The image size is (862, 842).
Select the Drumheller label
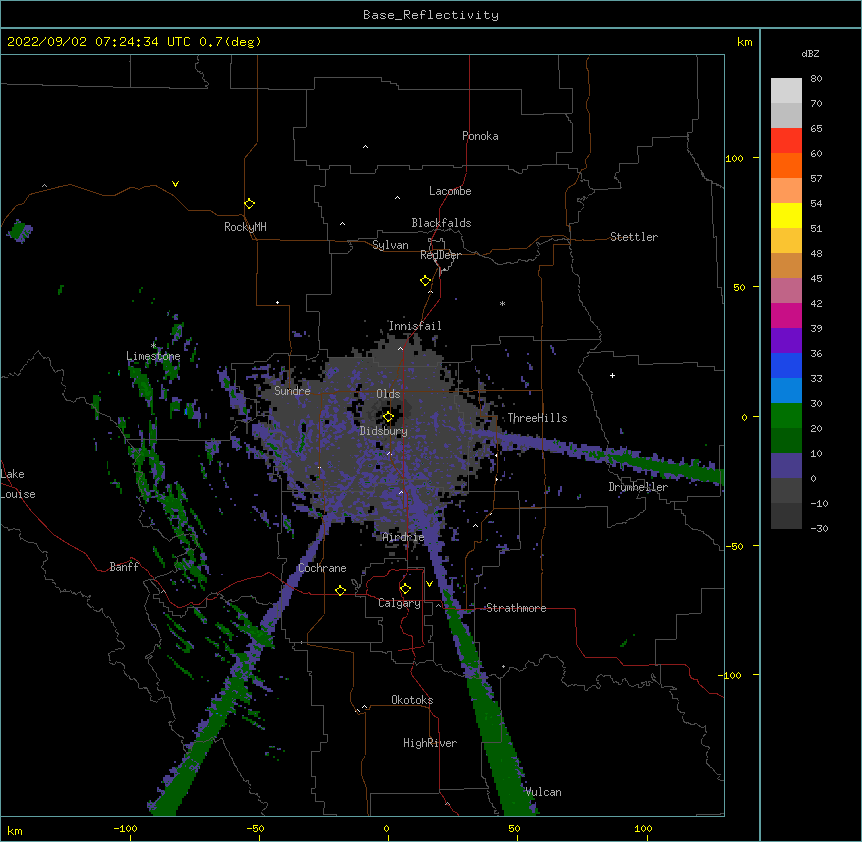638,487
